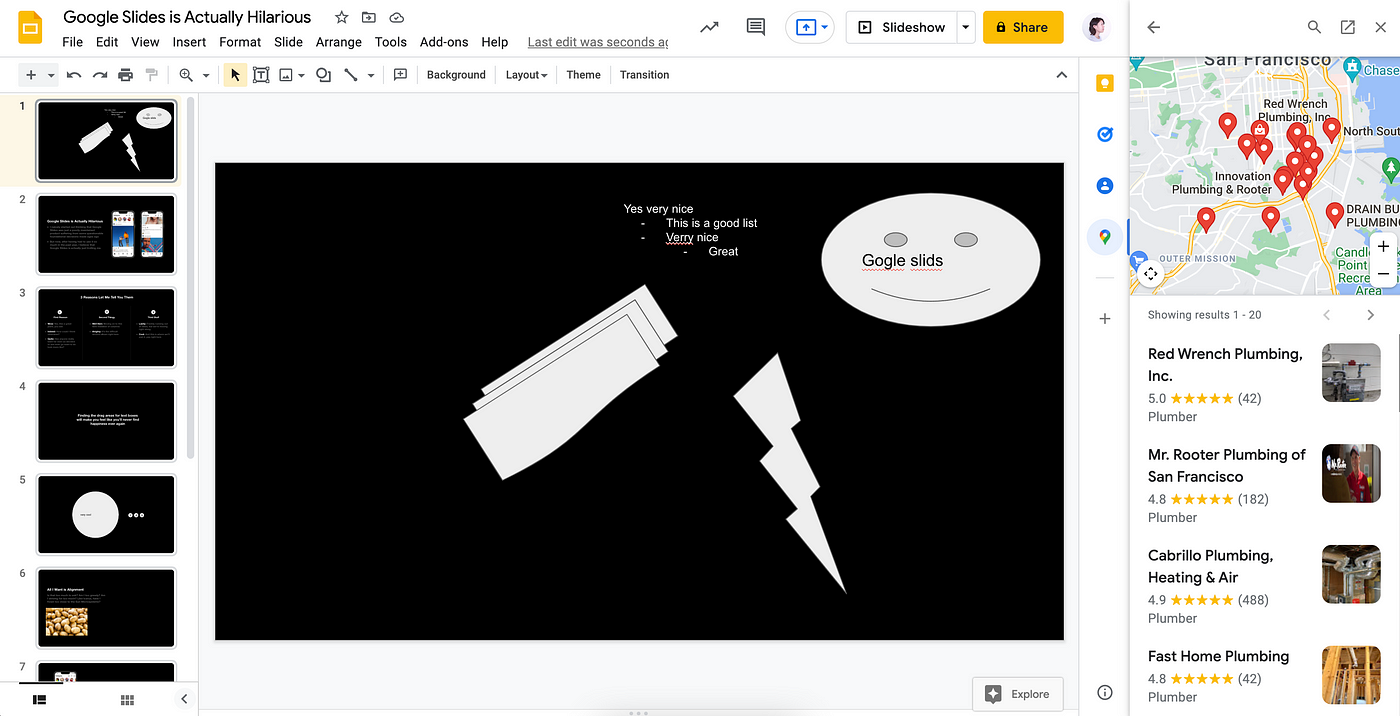Screen dimensions: 1400x716
Task: Open the new slide layout dropdown arrow
Action: click(51, 75)
